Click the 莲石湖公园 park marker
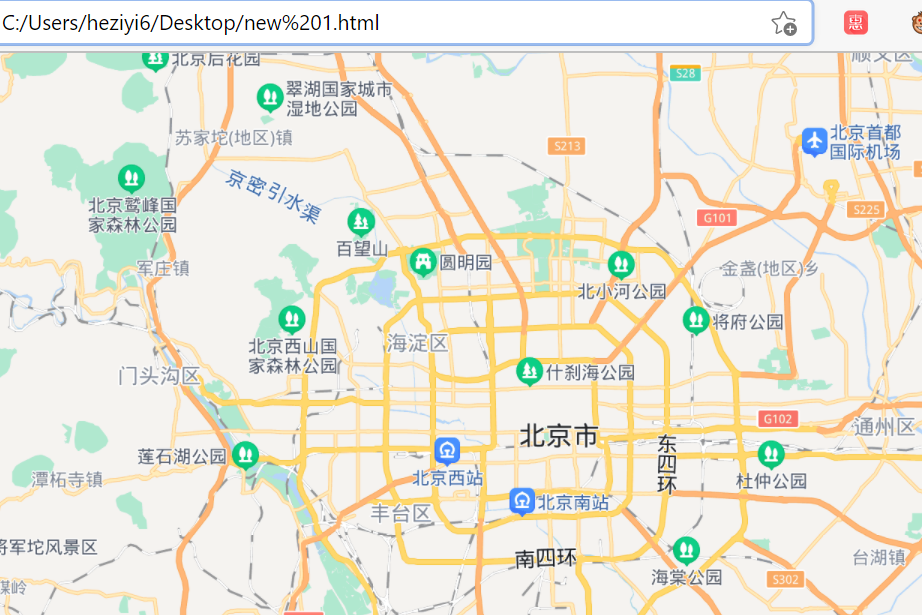922x615 pixels. [245, 454]
